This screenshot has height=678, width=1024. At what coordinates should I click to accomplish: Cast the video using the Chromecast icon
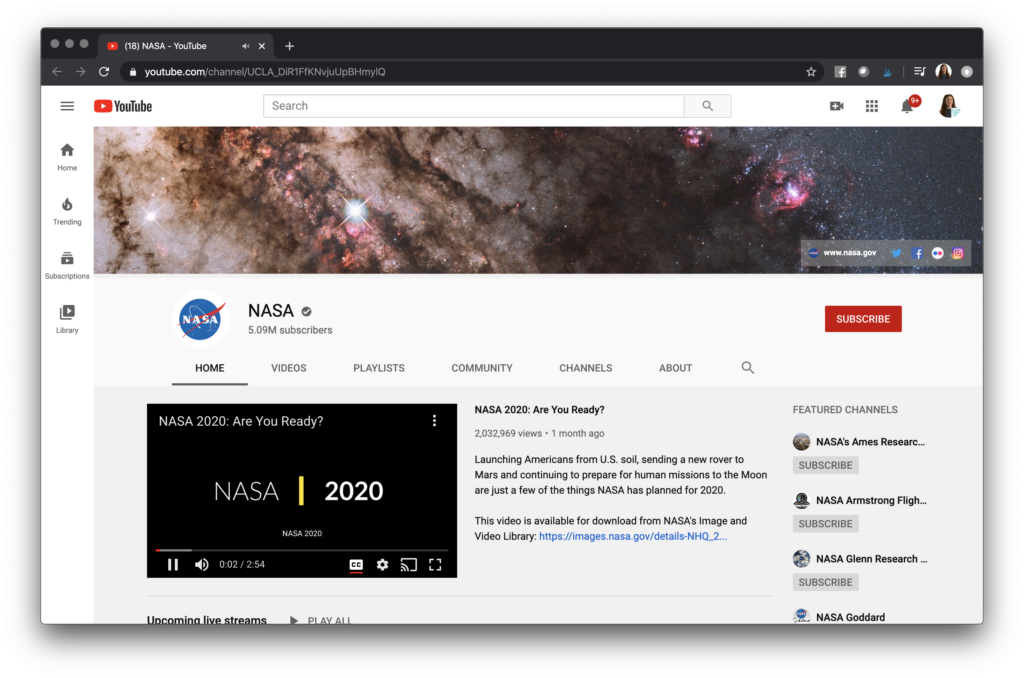click(x=408, y=565)
